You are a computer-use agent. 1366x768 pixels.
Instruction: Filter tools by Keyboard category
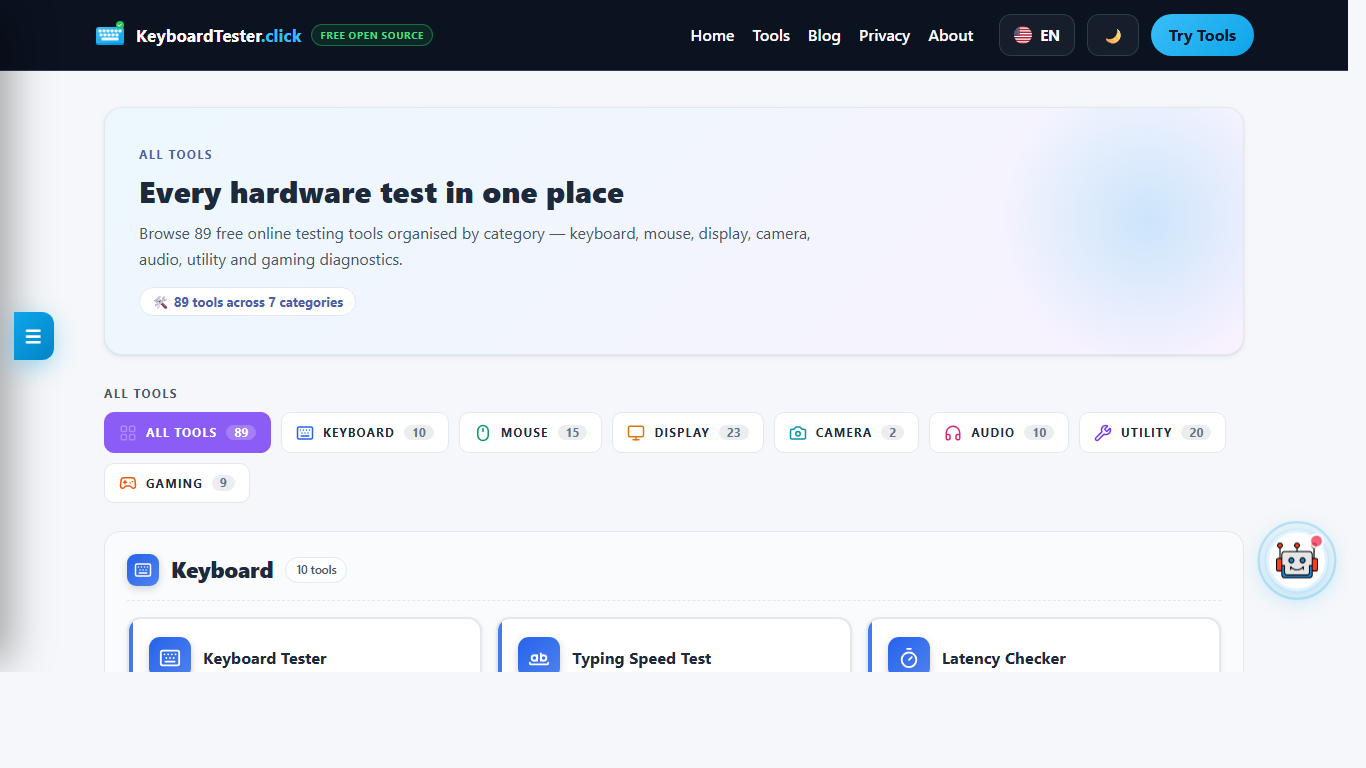tap(365, 432)
